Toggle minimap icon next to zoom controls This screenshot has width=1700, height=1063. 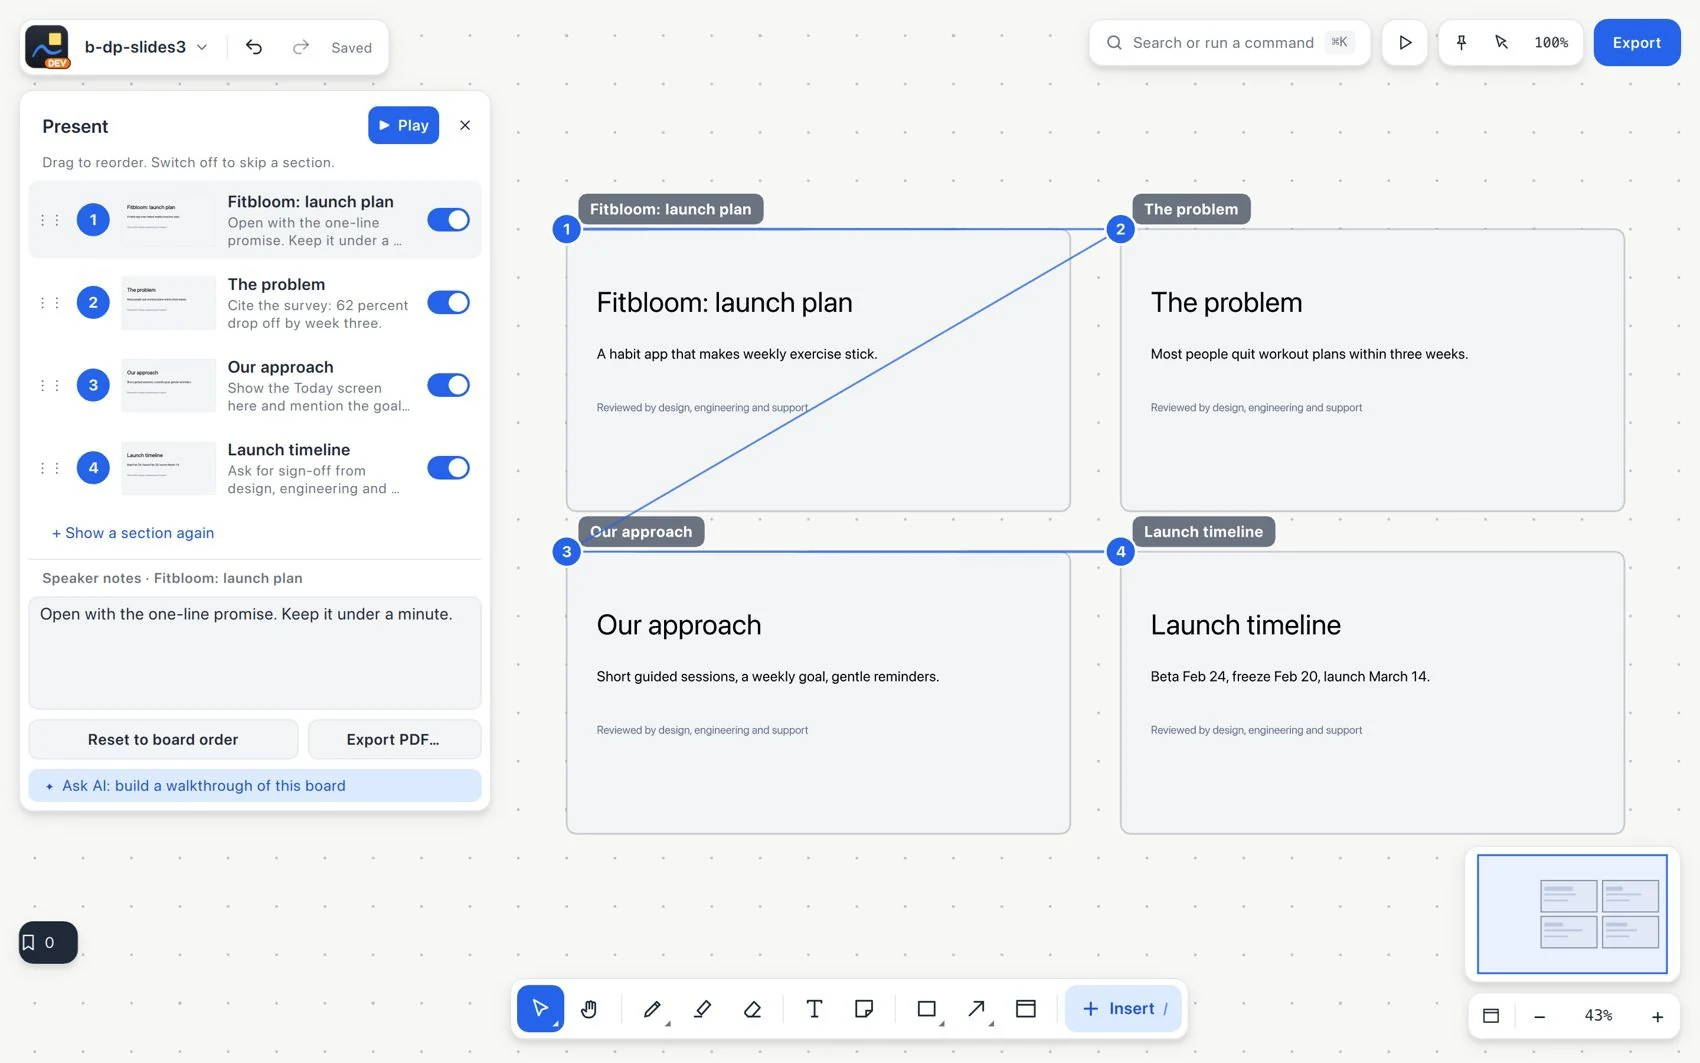click(x=1491, y=1016)
